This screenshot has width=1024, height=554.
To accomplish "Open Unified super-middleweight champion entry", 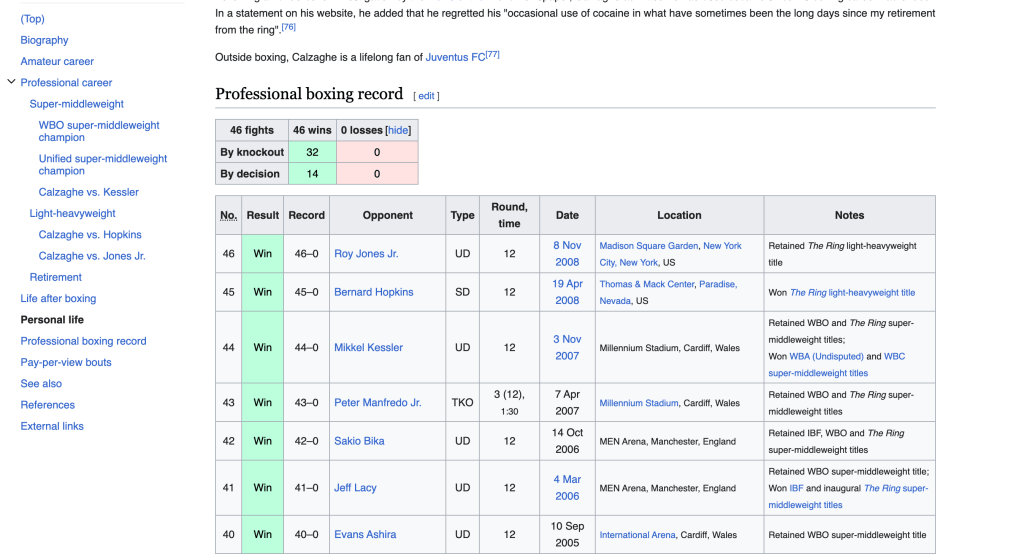I will coord(103,165).
